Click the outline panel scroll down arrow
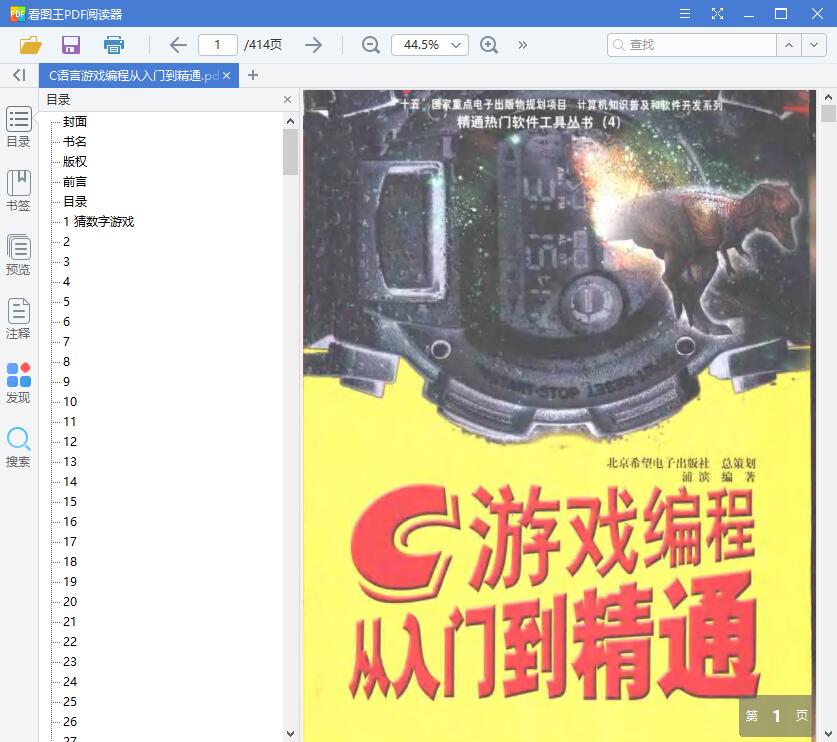Viewport: 837px width, 742px height. [x=290, y=734]
